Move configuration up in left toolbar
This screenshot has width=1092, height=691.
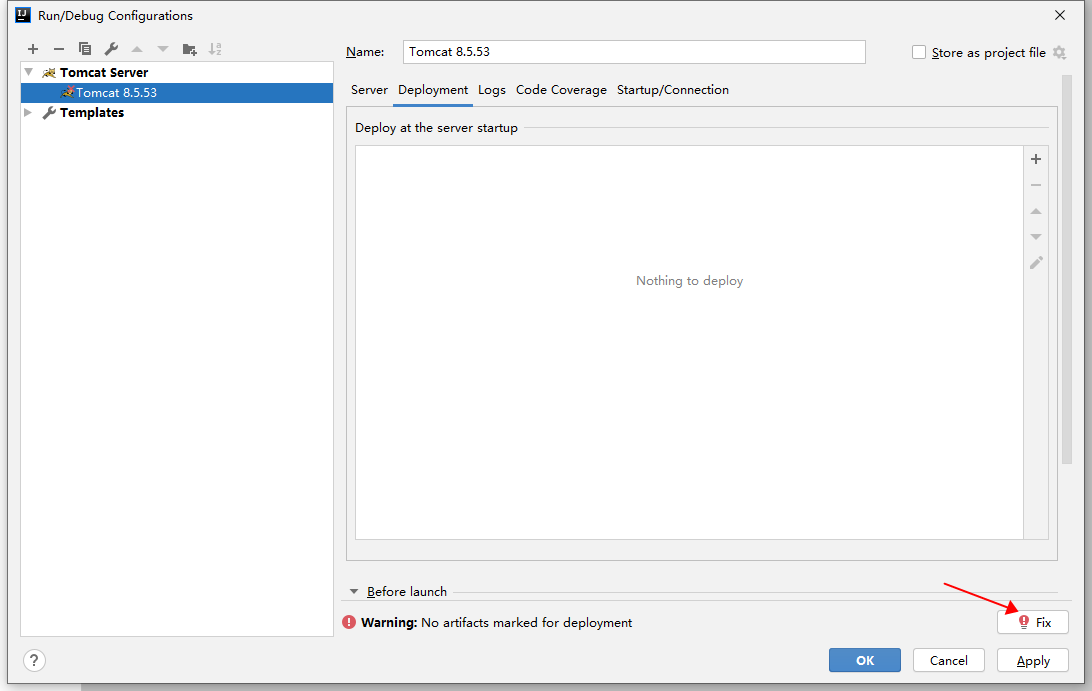tap(137, 49)
